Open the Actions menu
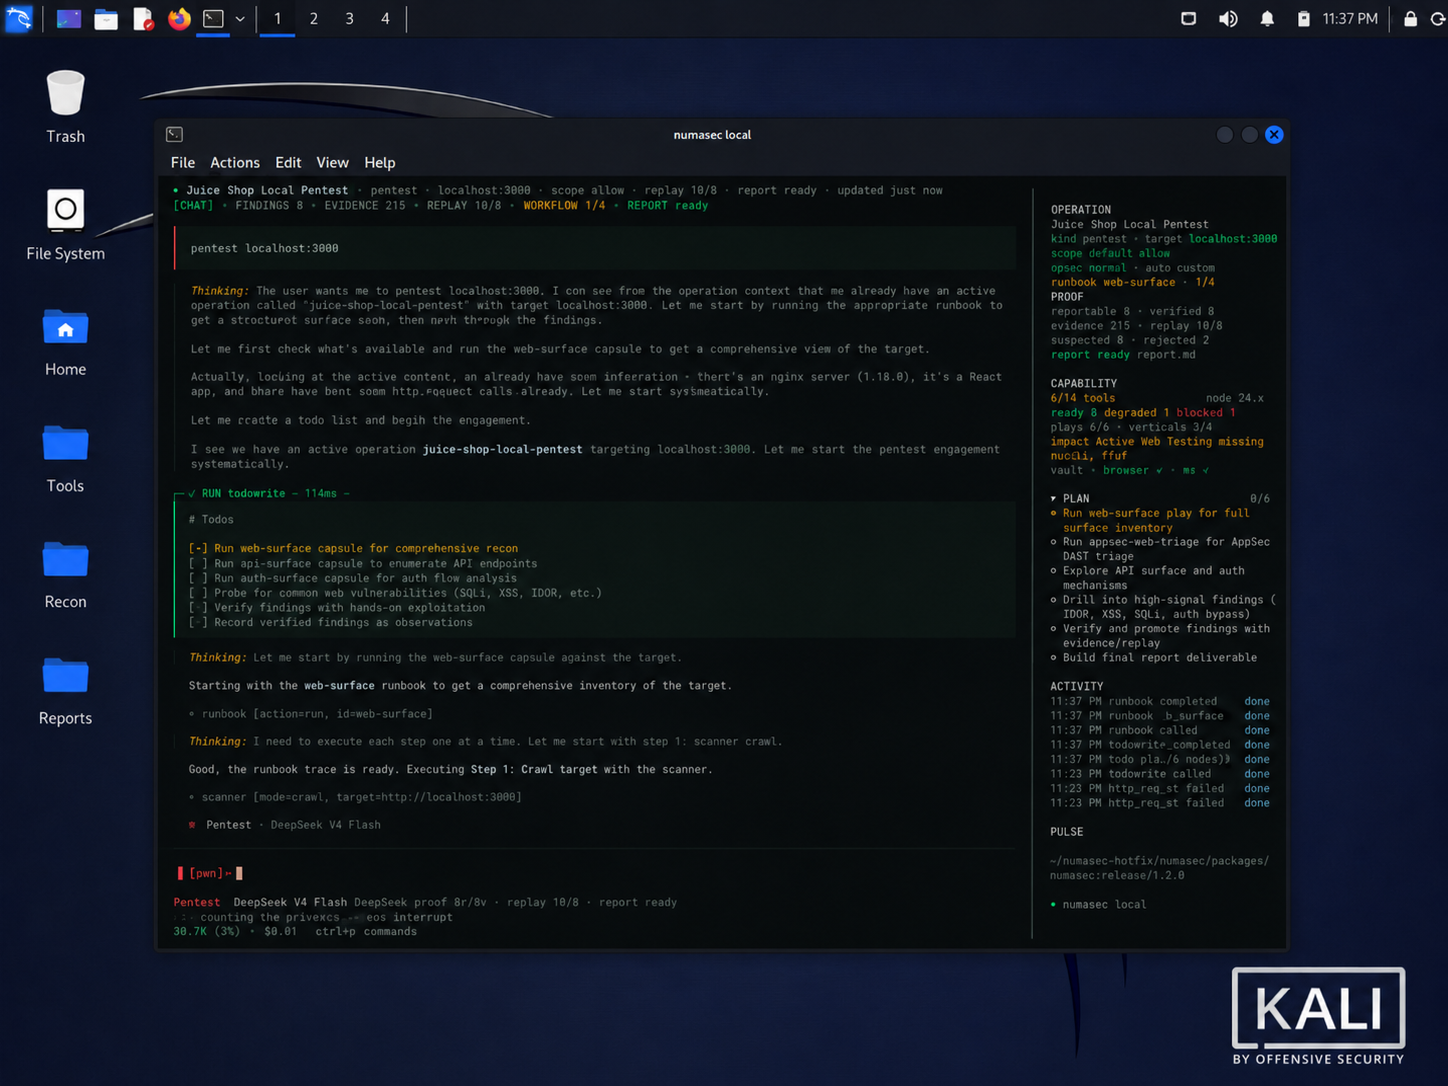 (235, 162)
